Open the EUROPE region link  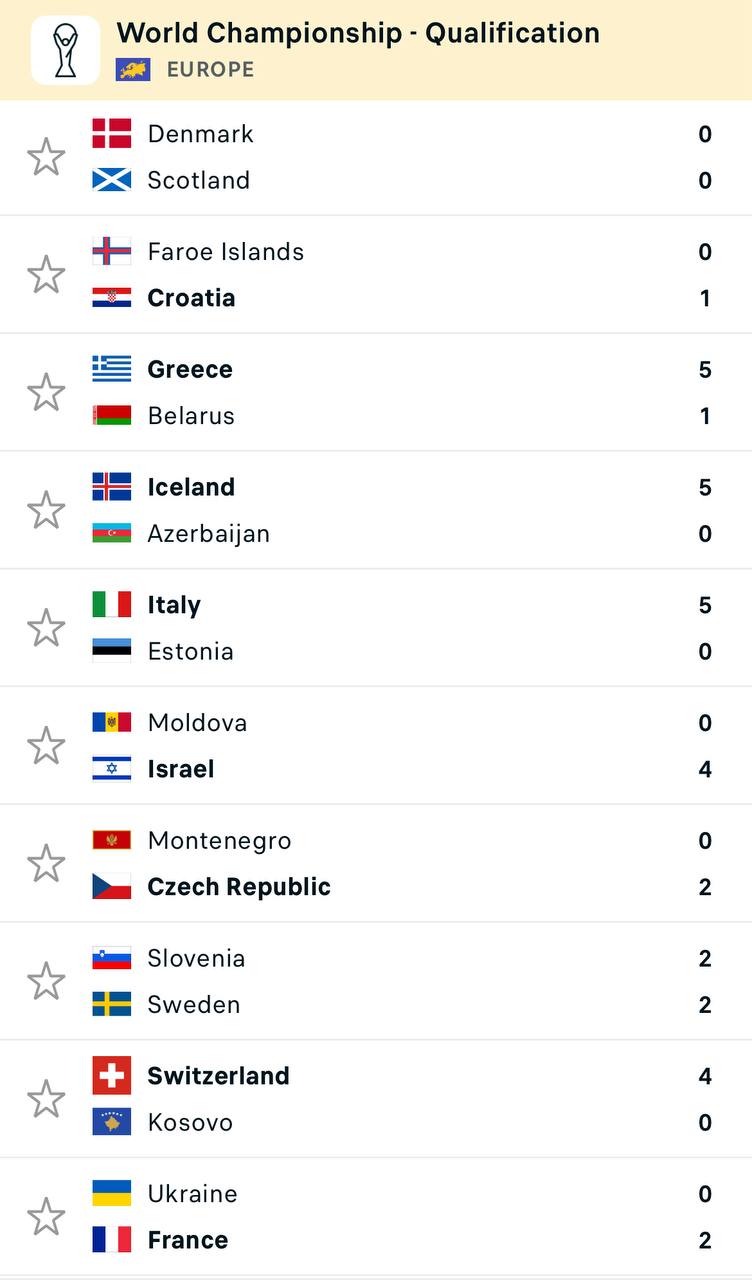tap(210, 70)
